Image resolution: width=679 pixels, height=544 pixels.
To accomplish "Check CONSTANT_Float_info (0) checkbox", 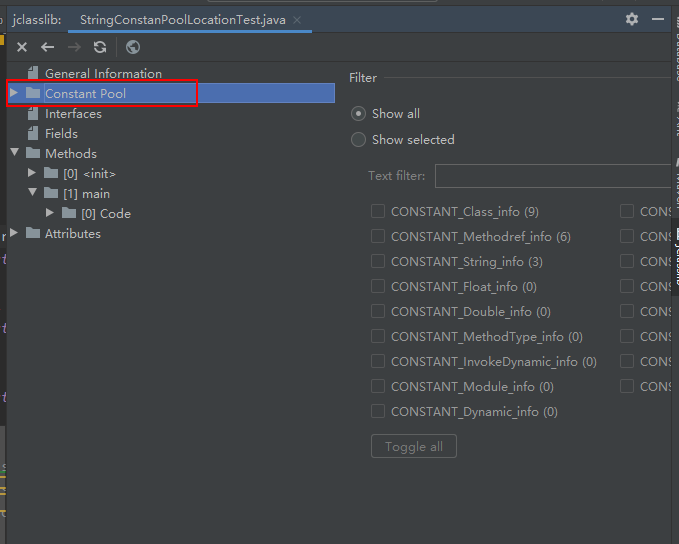I will 378,286.
